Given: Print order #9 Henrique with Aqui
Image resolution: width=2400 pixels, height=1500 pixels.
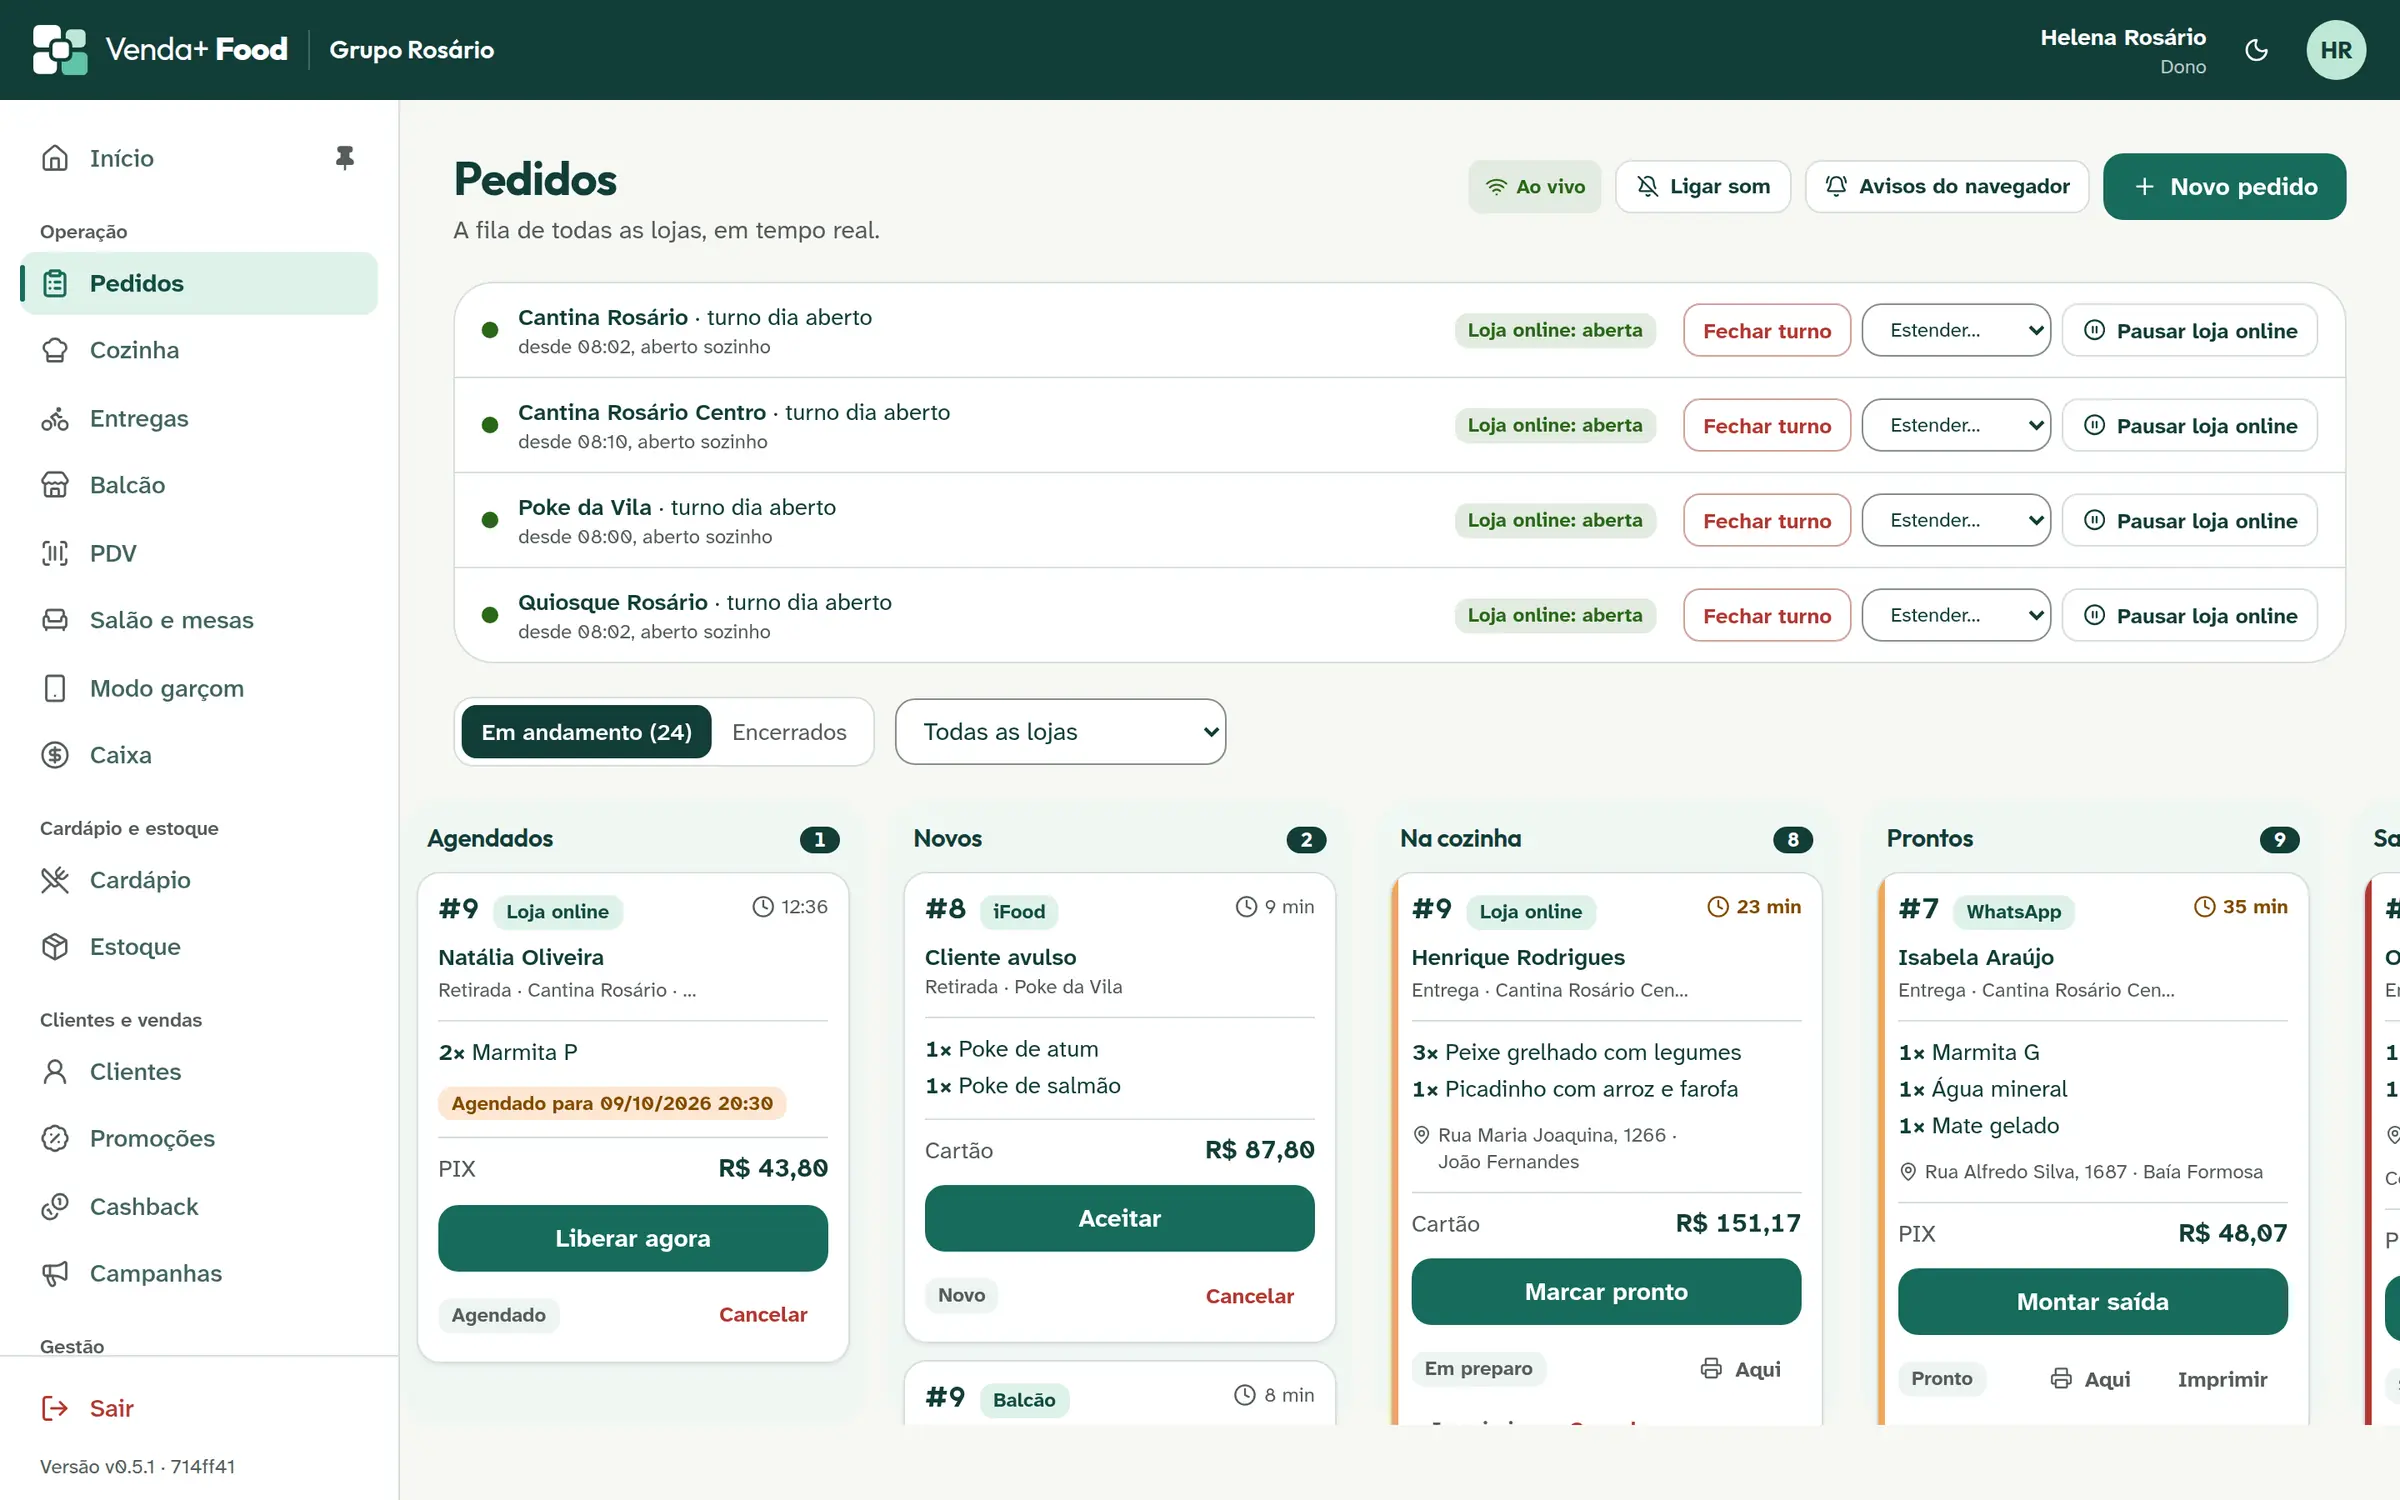Looking at the screenshot, I should [x=1741, y=1369].
